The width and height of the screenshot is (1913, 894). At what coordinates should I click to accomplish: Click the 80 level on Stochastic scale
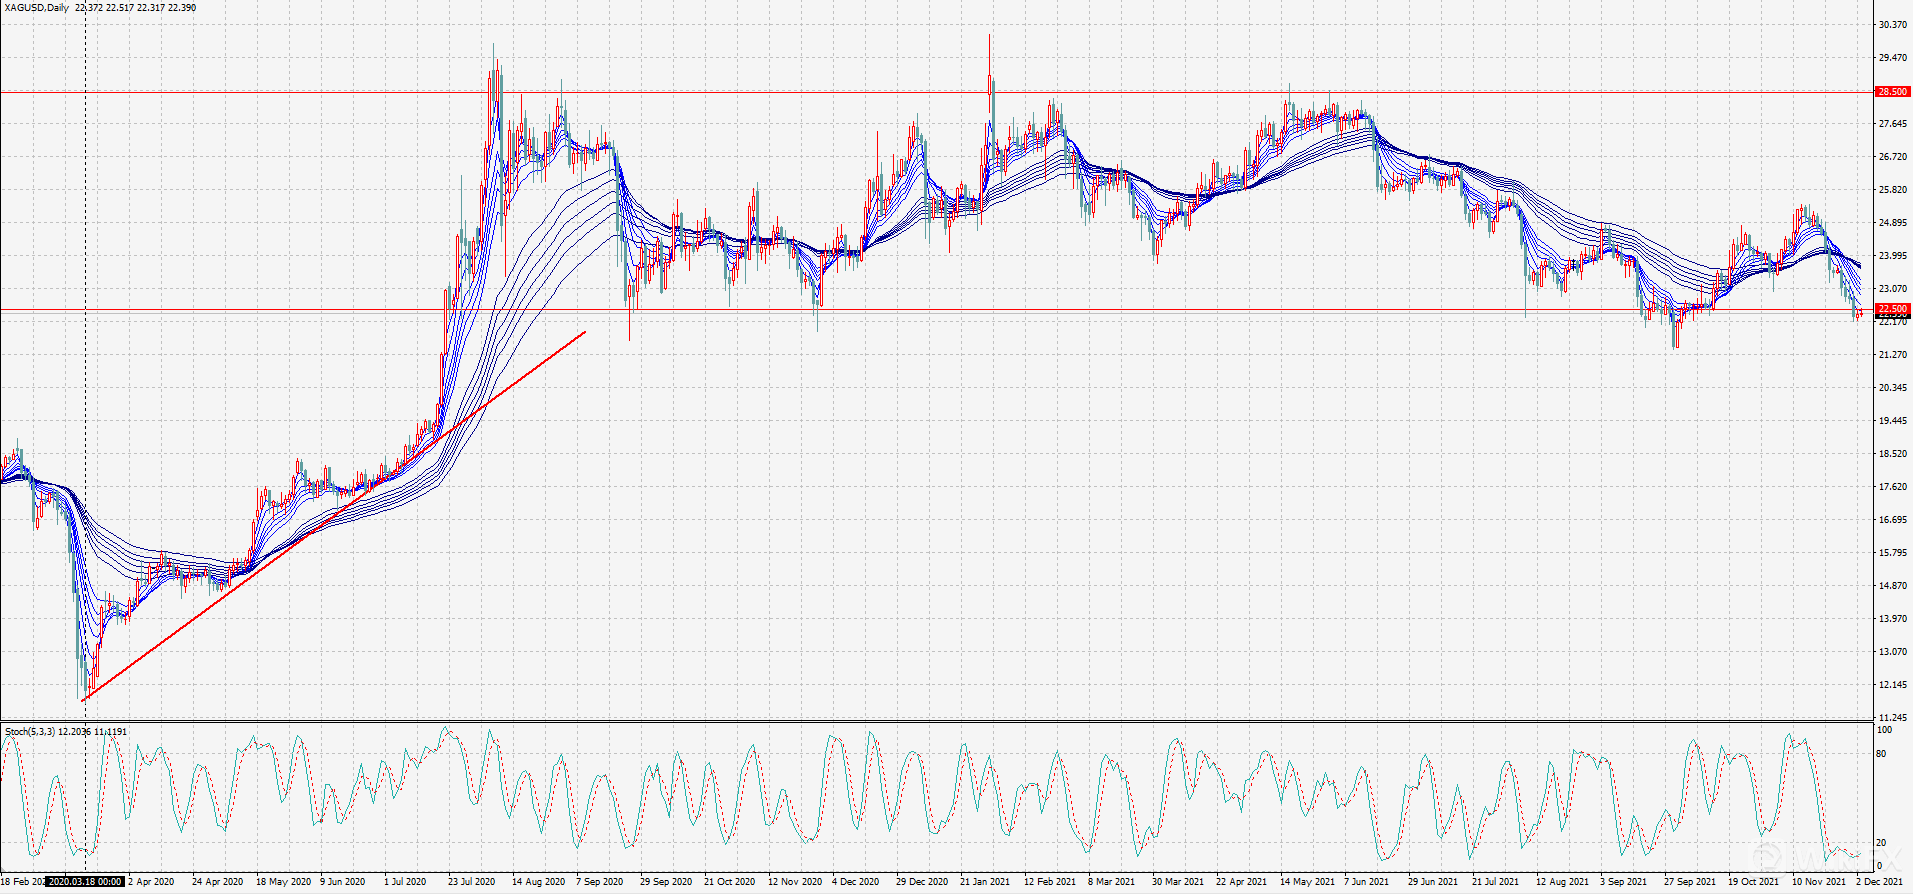tap(1881, 754)
